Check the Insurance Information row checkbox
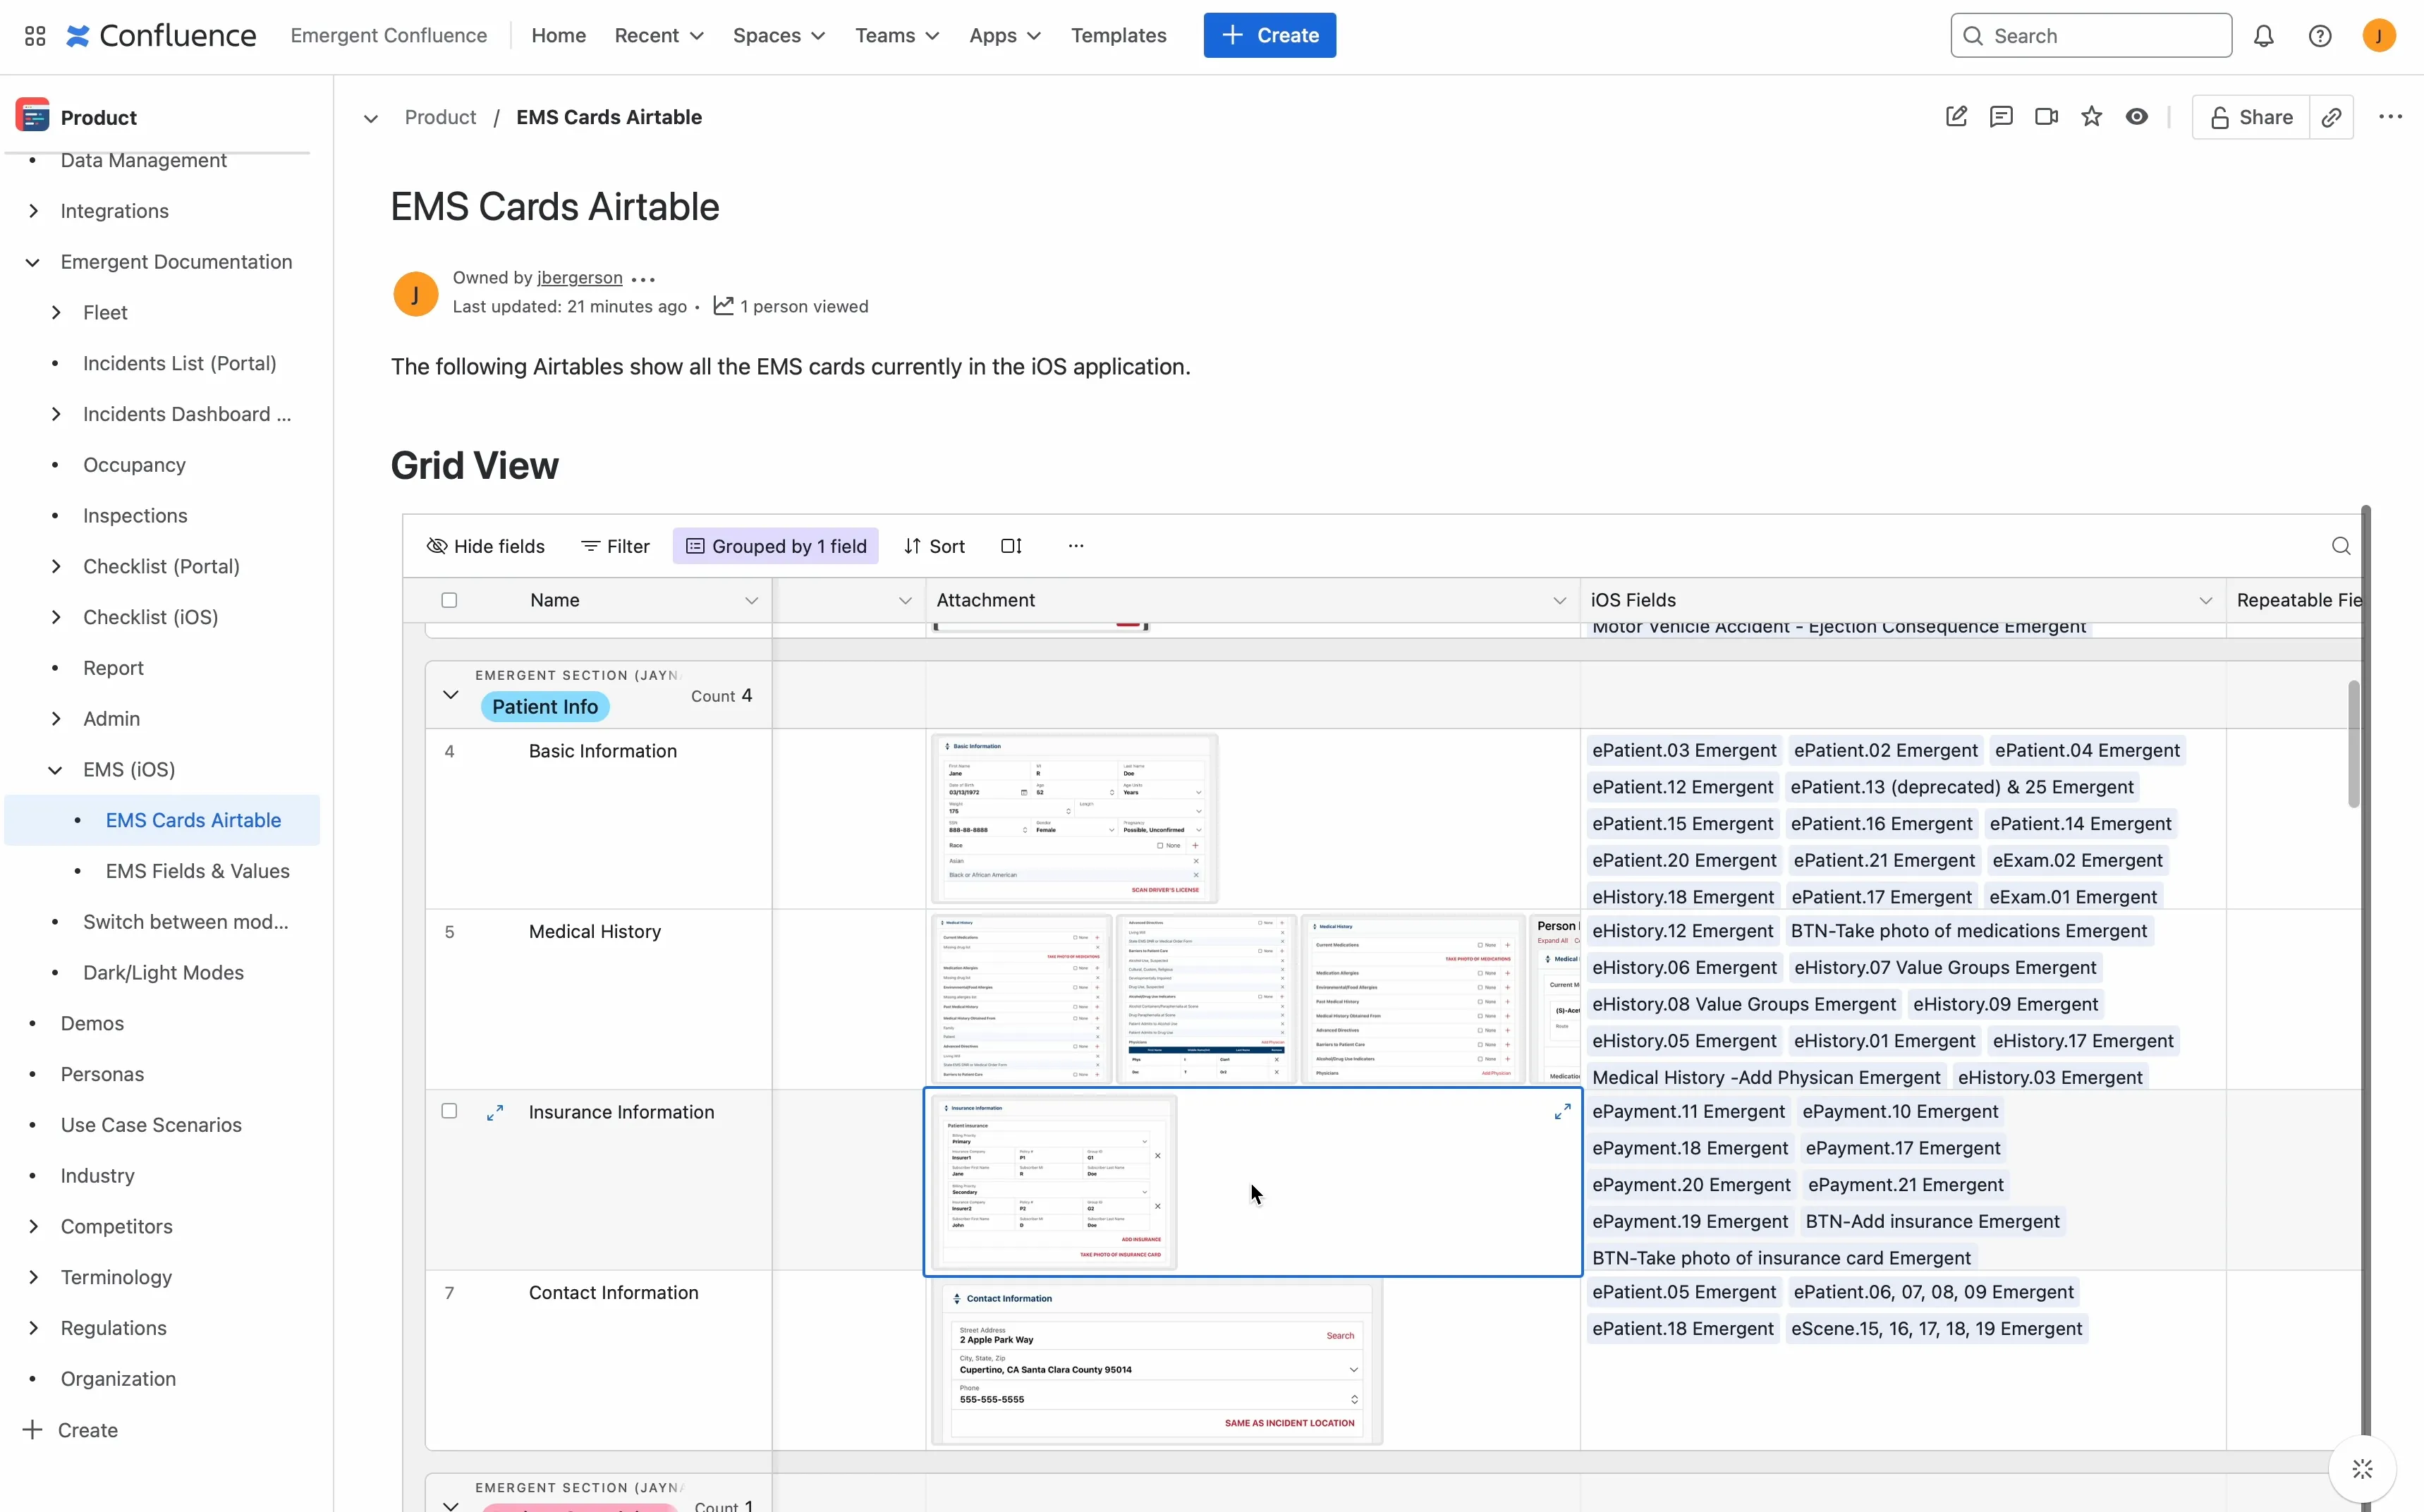Screen dimensions: 2424x1512 pos(449,1110)
